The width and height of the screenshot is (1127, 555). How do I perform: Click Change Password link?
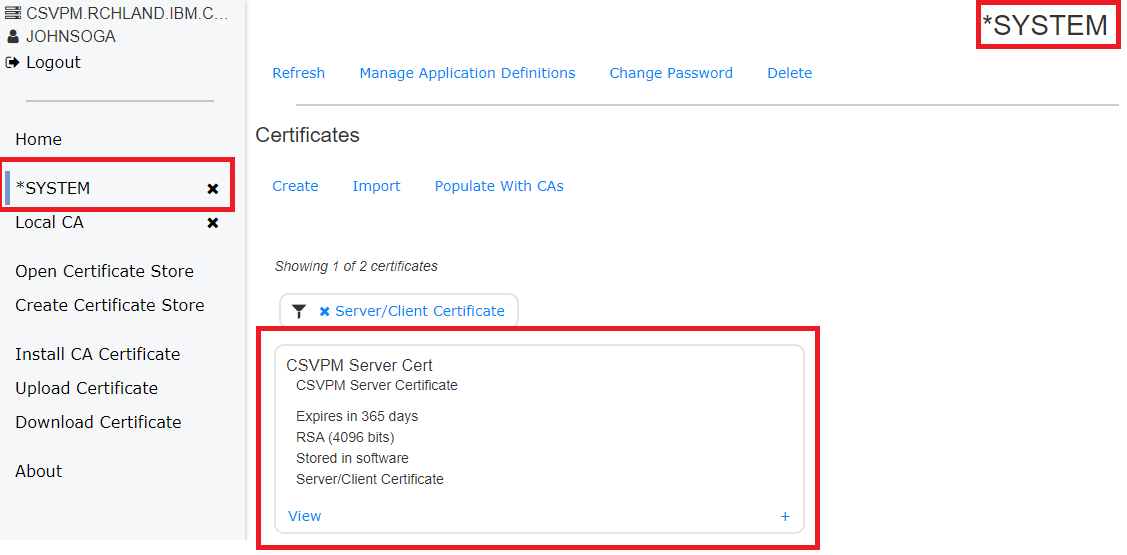(x=671, y=73)
